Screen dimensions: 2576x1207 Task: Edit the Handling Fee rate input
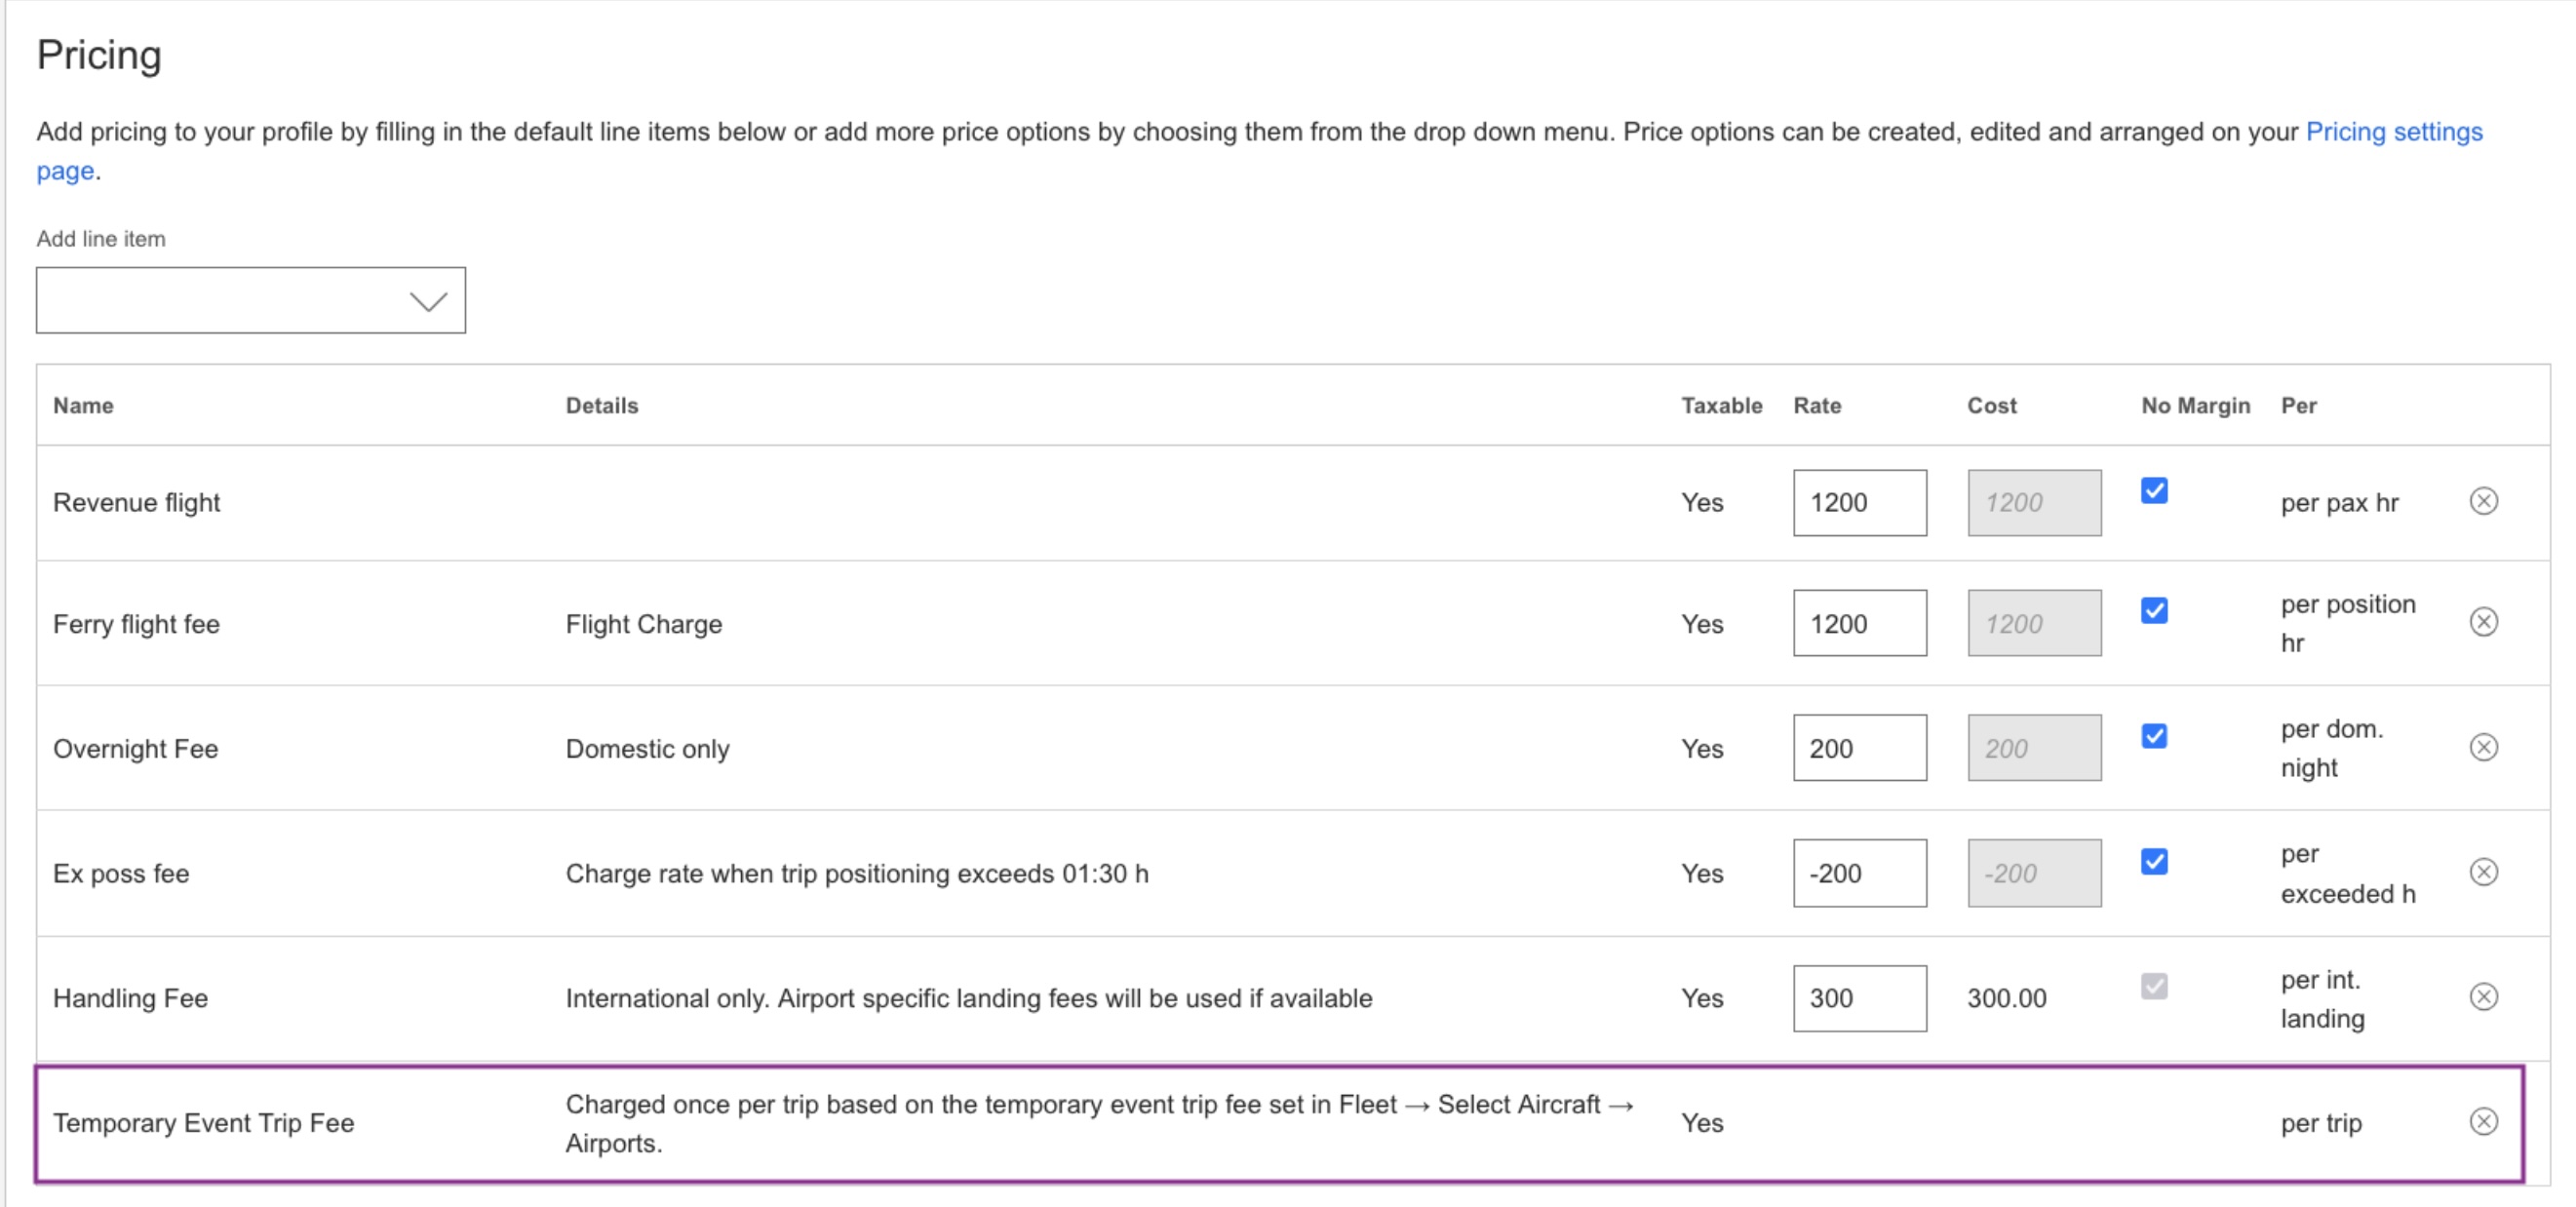click(x=1859, y=998)
